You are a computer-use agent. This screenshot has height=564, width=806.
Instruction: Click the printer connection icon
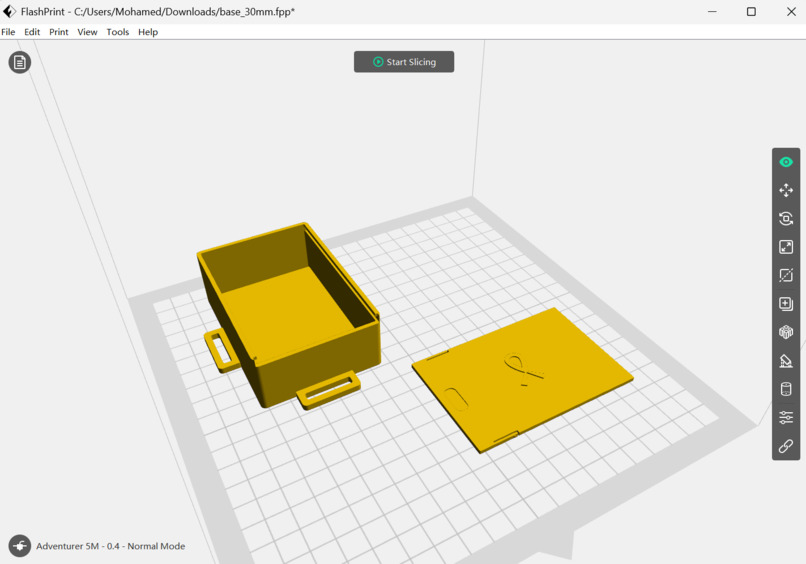[20, 546]
